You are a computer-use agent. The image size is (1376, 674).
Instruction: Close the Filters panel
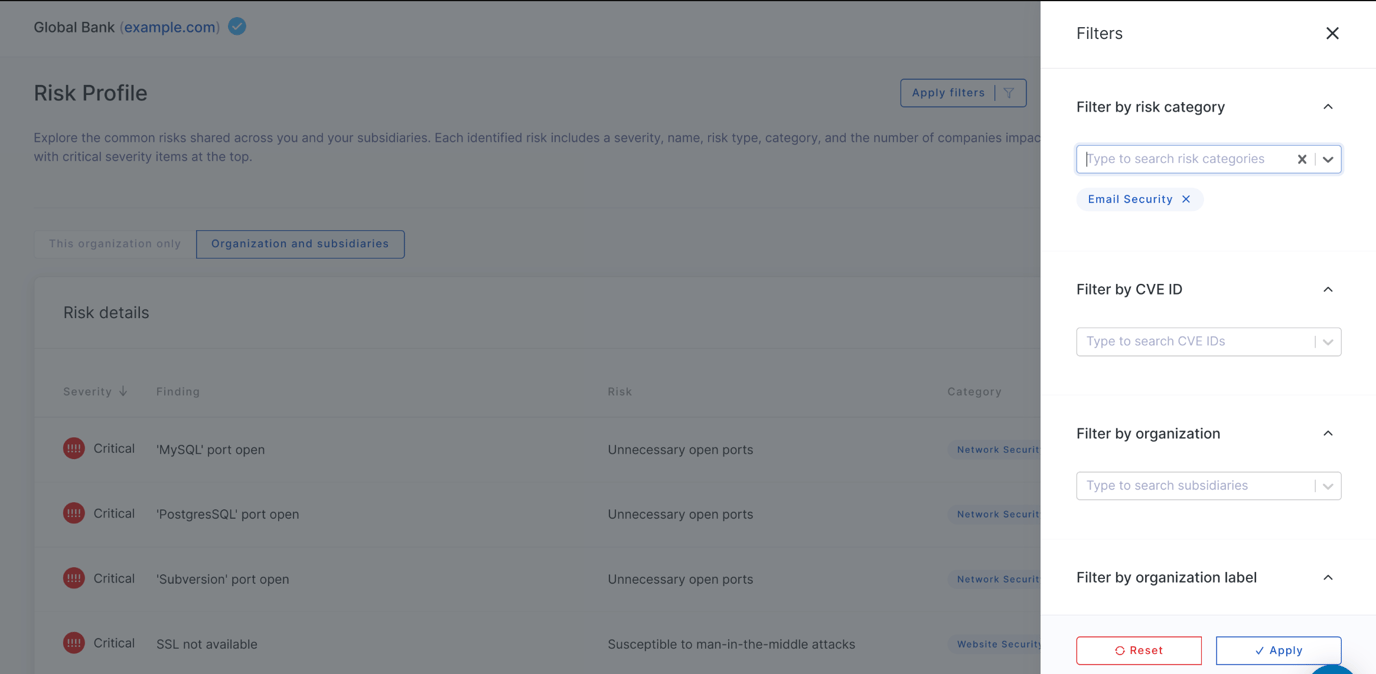1332,33
